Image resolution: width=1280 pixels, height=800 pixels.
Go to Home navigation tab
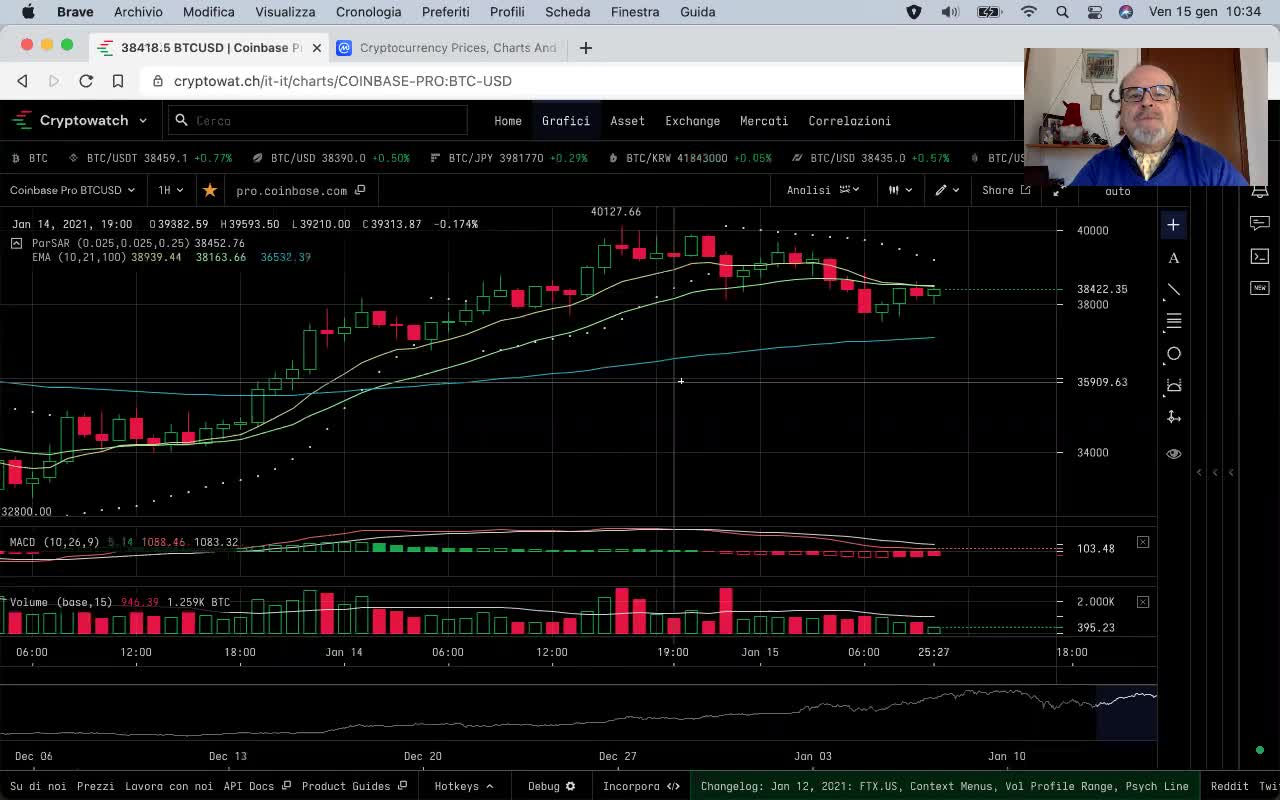pos(508,121)
